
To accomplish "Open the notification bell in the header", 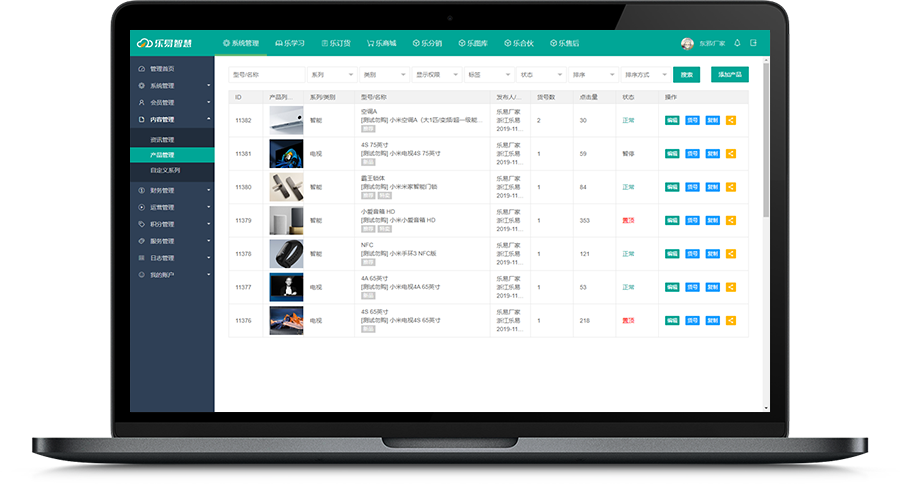I will tap(737, 43).
